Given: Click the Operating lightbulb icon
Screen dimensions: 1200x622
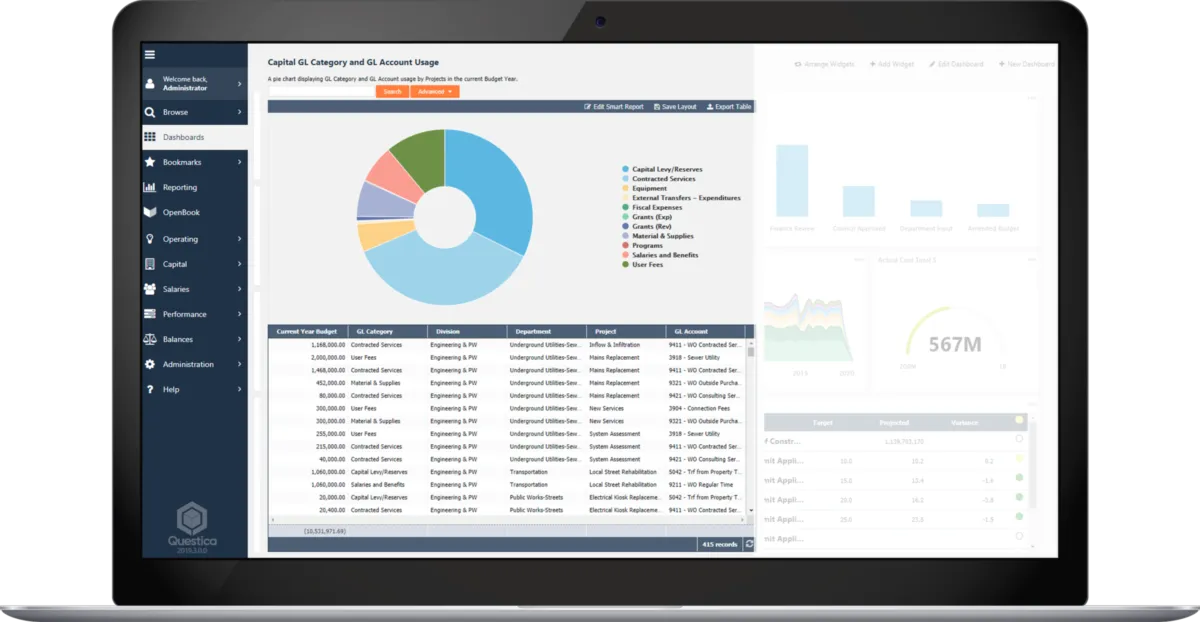Looking at the screenshot, I should (150, 239).
